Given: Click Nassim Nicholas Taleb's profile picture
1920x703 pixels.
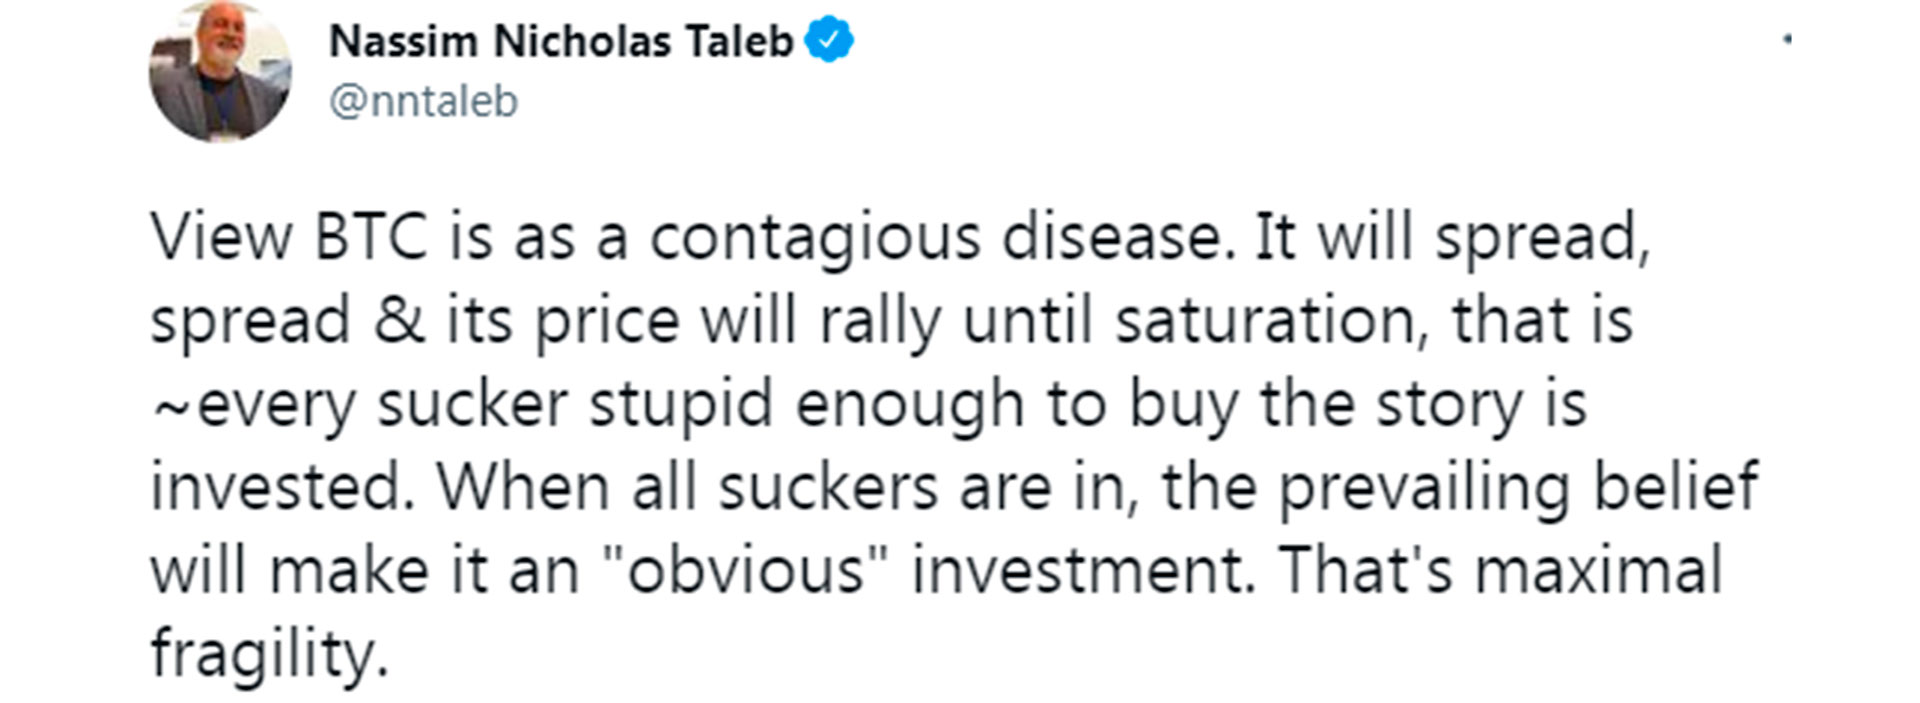Looking at the screenshot, I should (x=220, y=72).
